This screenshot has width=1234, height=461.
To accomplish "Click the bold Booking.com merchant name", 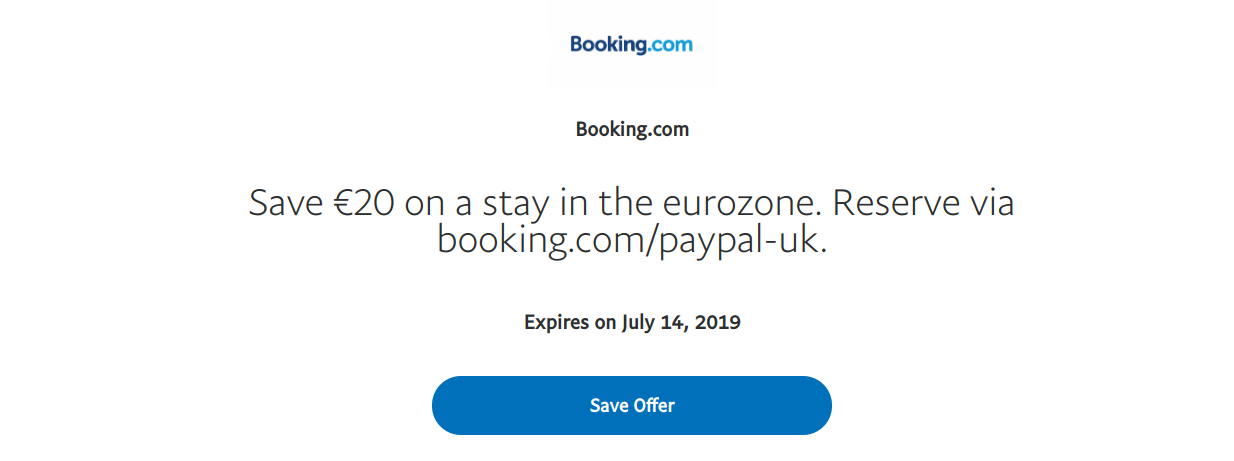I will (x=632, y=129).
